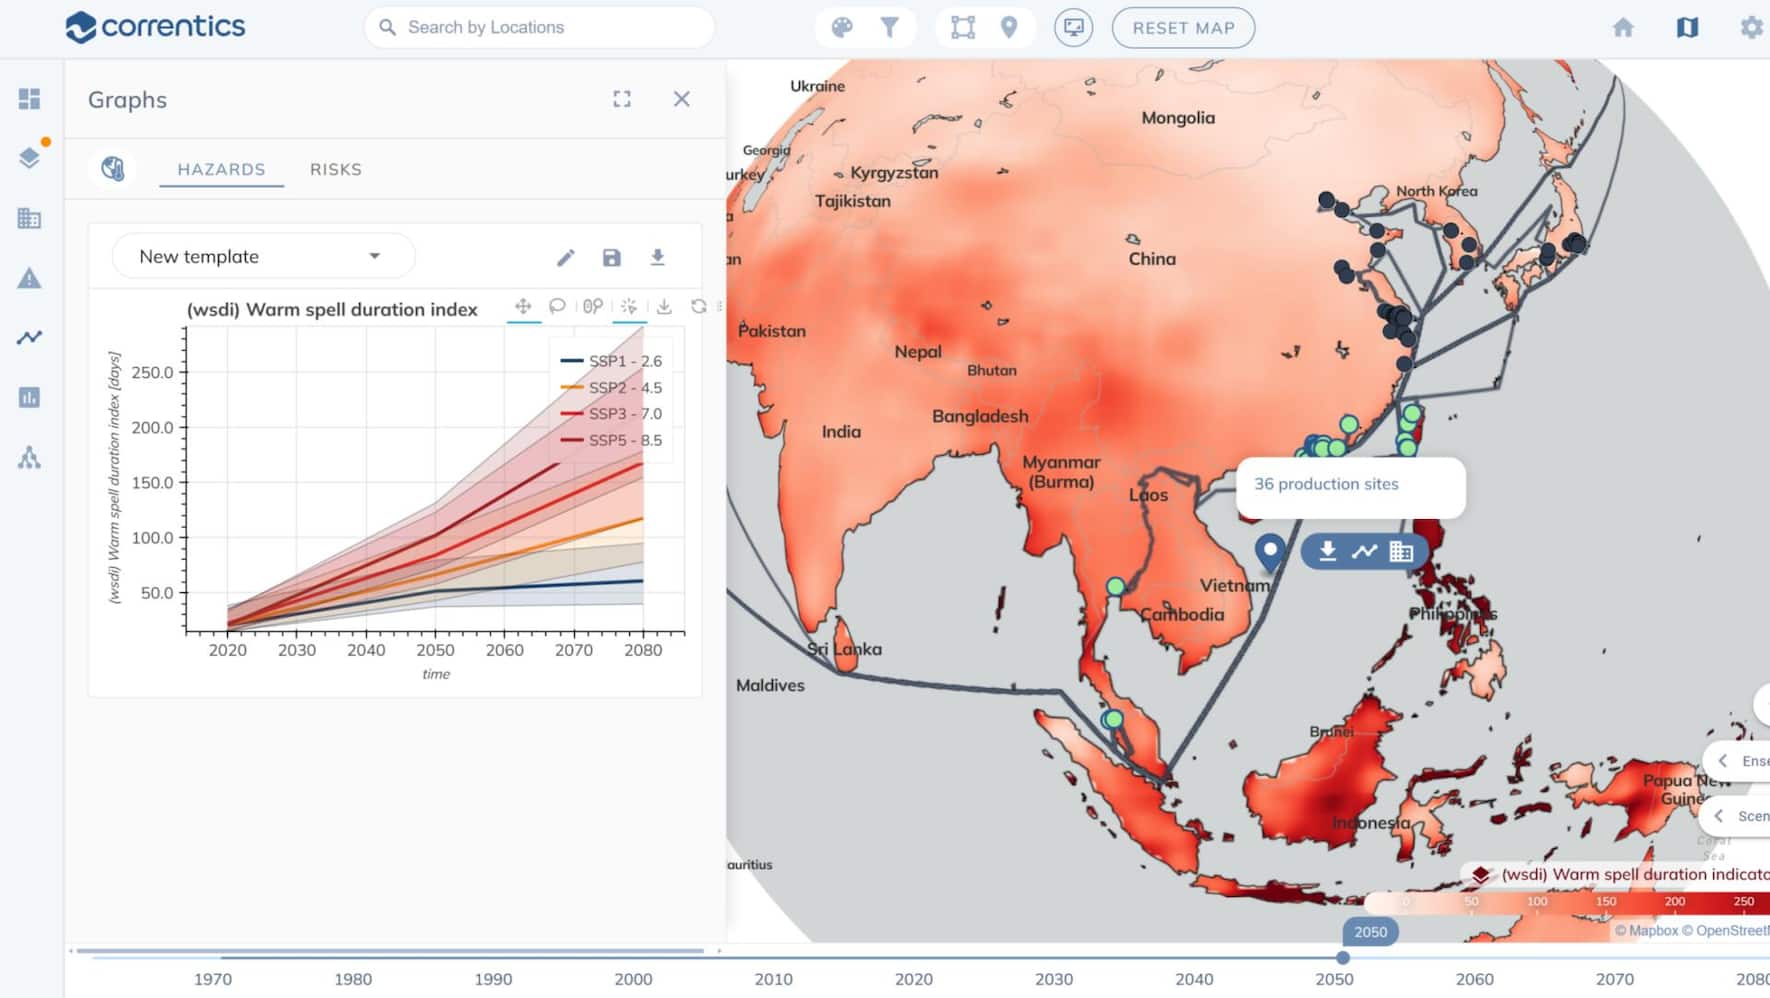Save the graph template with floppy icon
The width and height of the screenshot is (1770, 998).
click(x=611, y=258)
